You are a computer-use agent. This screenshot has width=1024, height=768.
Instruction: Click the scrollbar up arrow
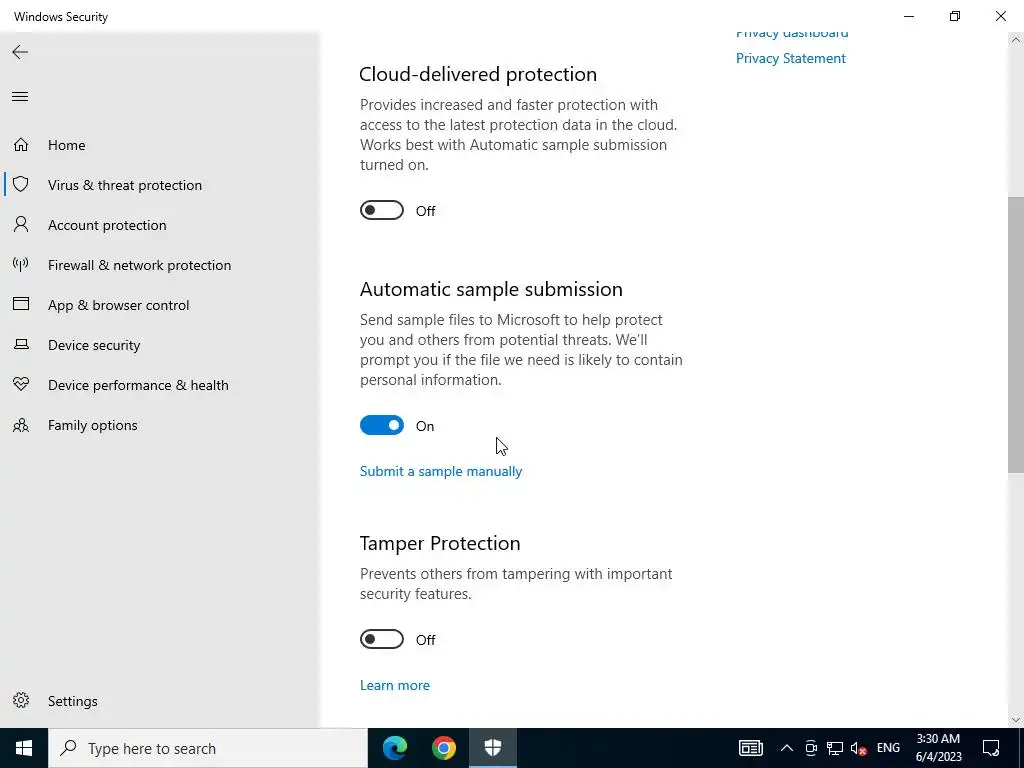click(1016, 40)
